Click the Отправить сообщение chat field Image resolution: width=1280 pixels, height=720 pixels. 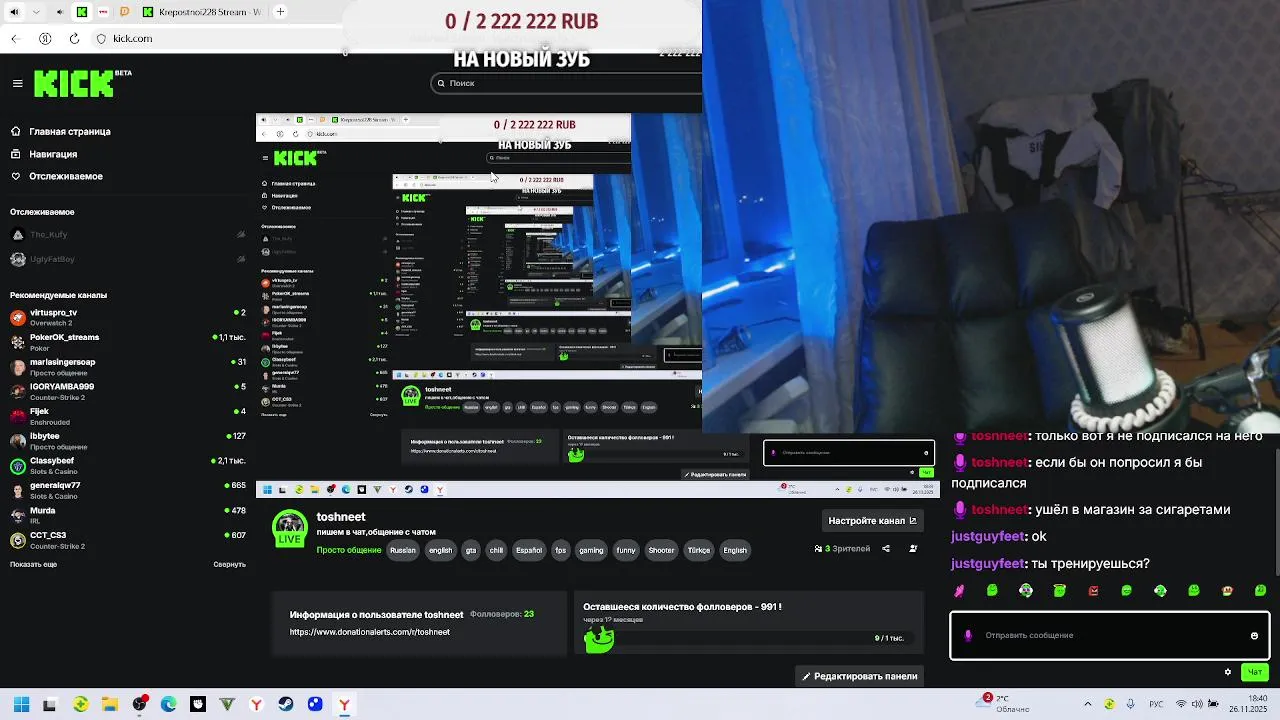click(x=1110, y=635)
